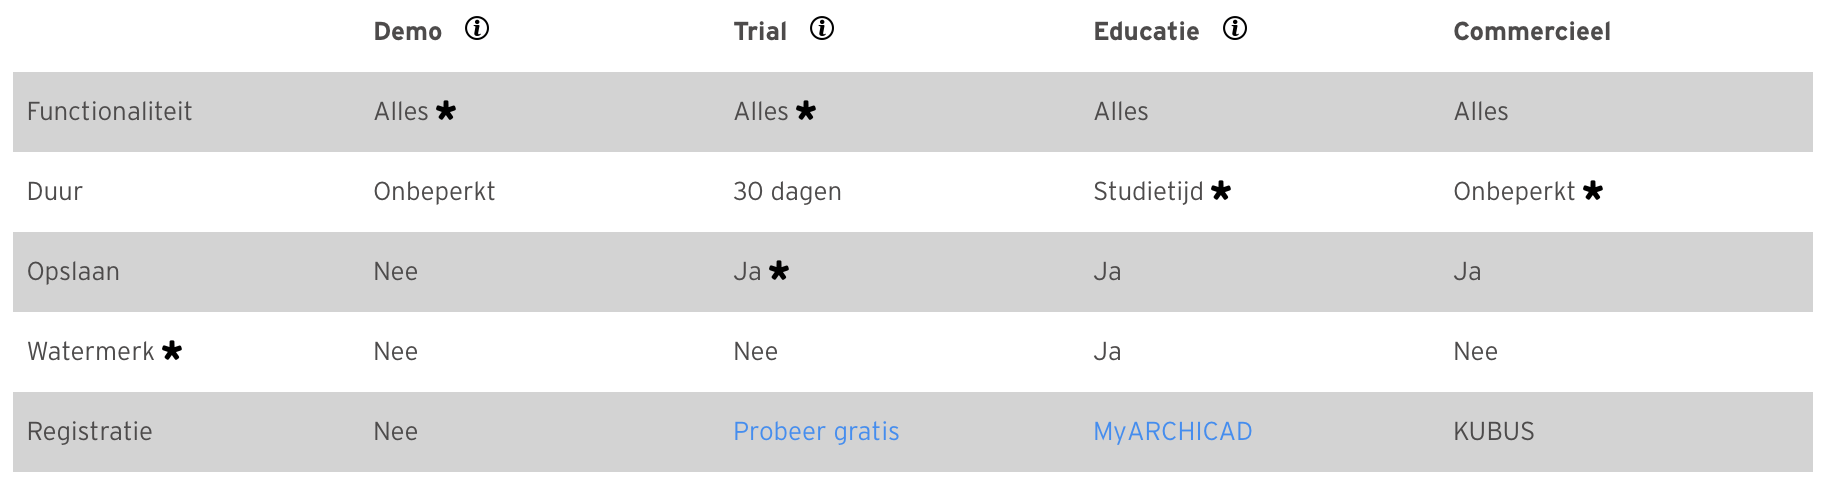Select the Demo column header
1828x484 pixels.
[x=408, y=32]
